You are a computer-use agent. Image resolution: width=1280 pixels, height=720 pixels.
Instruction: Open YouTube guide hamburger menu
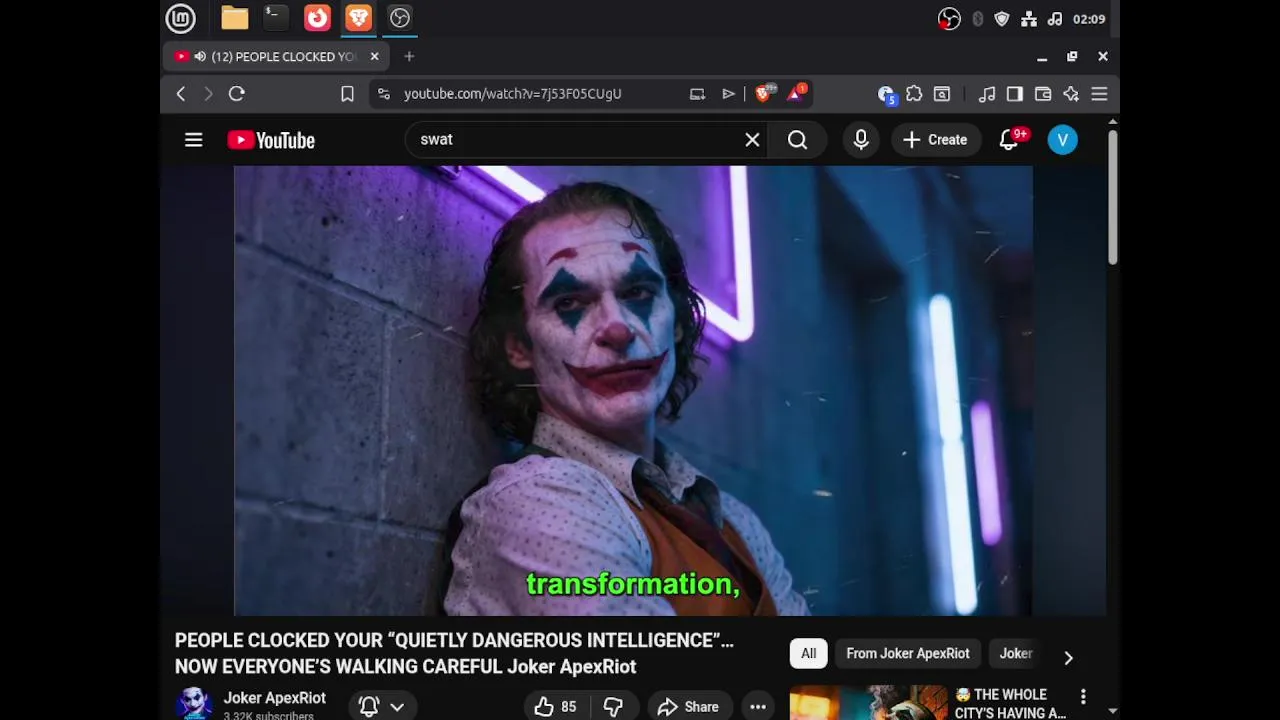click(194, 140)
